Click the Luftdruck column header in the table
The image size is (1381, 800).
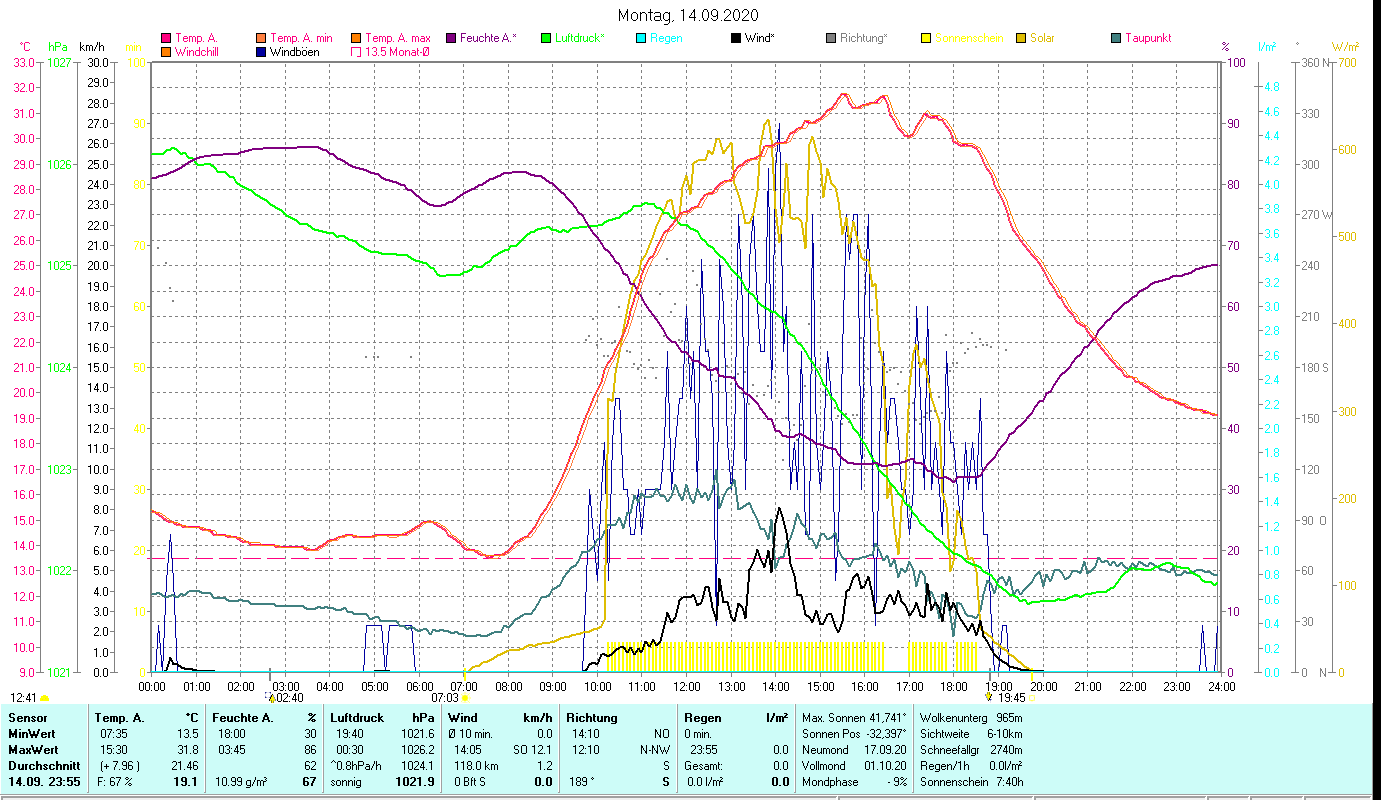(x=355, y=717)
